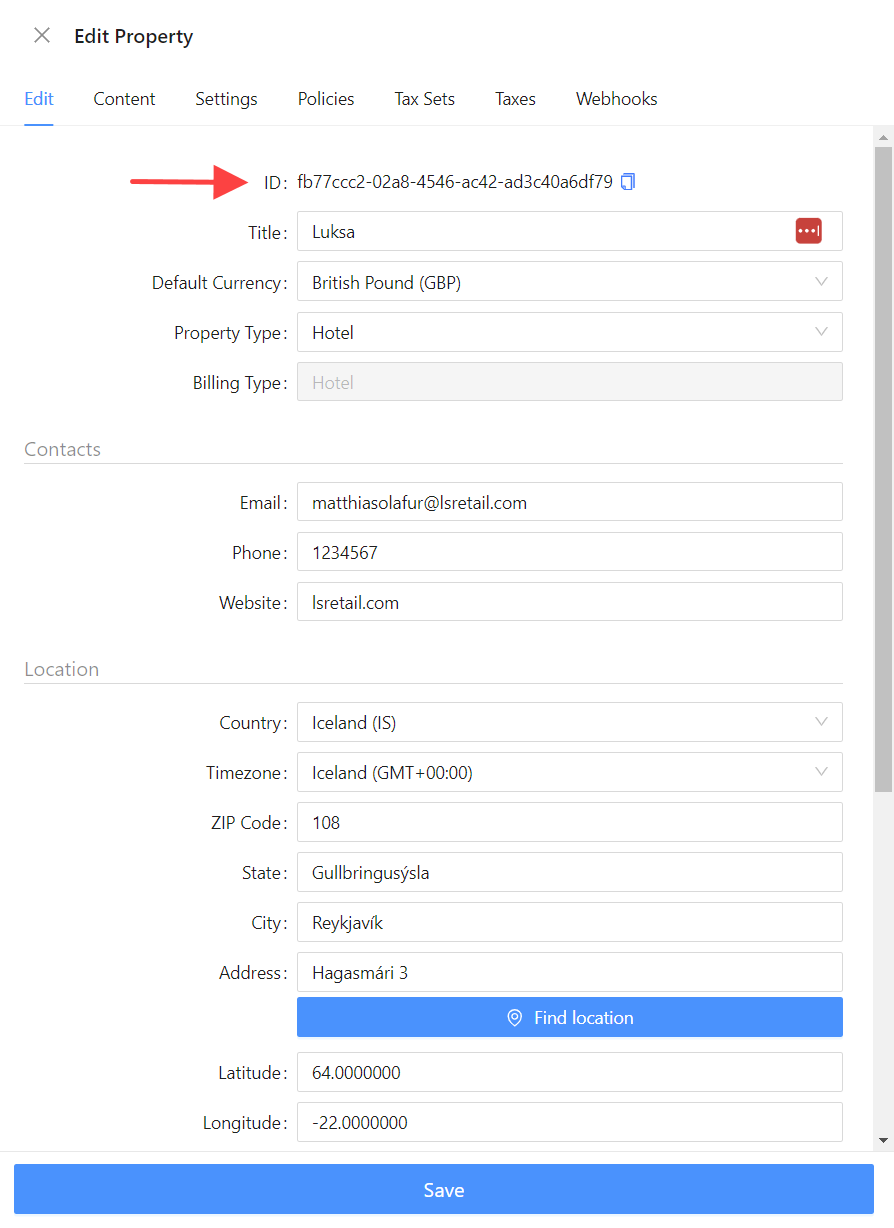The image size is (894, 1228).
Task: Expand the Default Currency dropdown
Action: tap(821, 282)
